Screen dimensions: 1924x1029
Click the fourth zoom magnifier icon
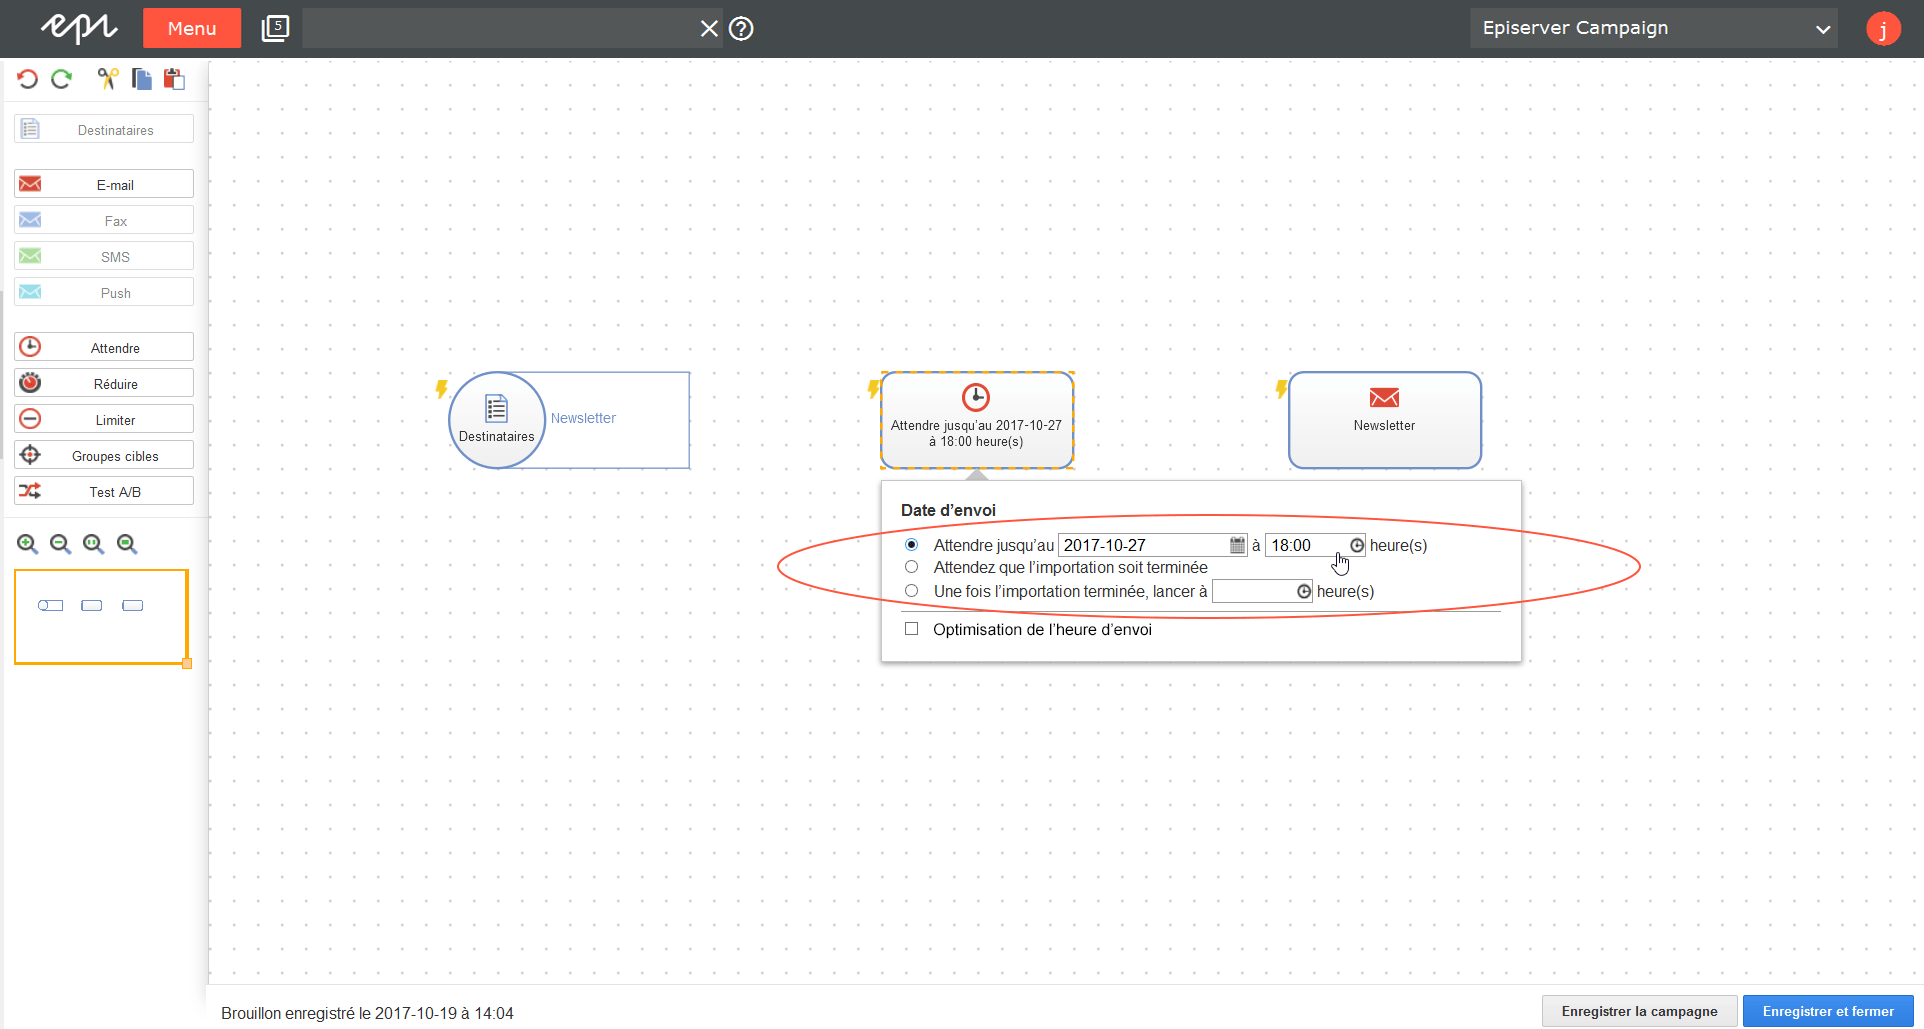(x=127, y=544)
